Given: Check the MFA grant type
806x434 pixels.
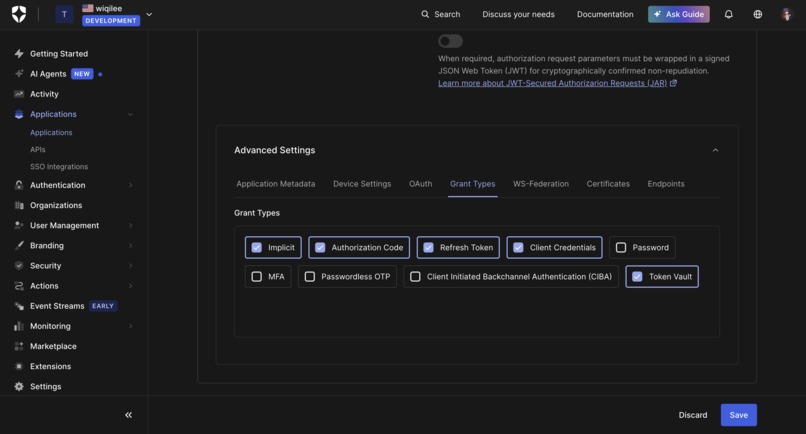Looking at the screenshot, I should click(x=257, y=277).
